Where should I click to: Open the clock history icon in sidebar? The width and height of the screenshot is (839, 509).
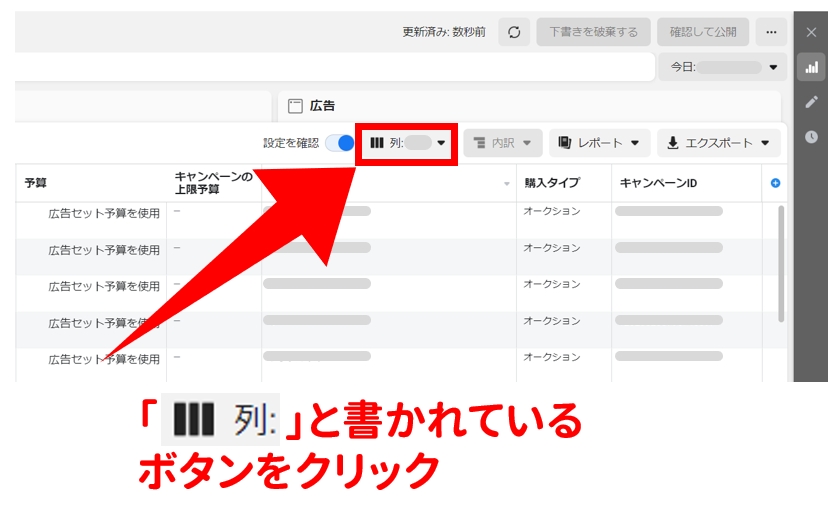coord(811,137)
